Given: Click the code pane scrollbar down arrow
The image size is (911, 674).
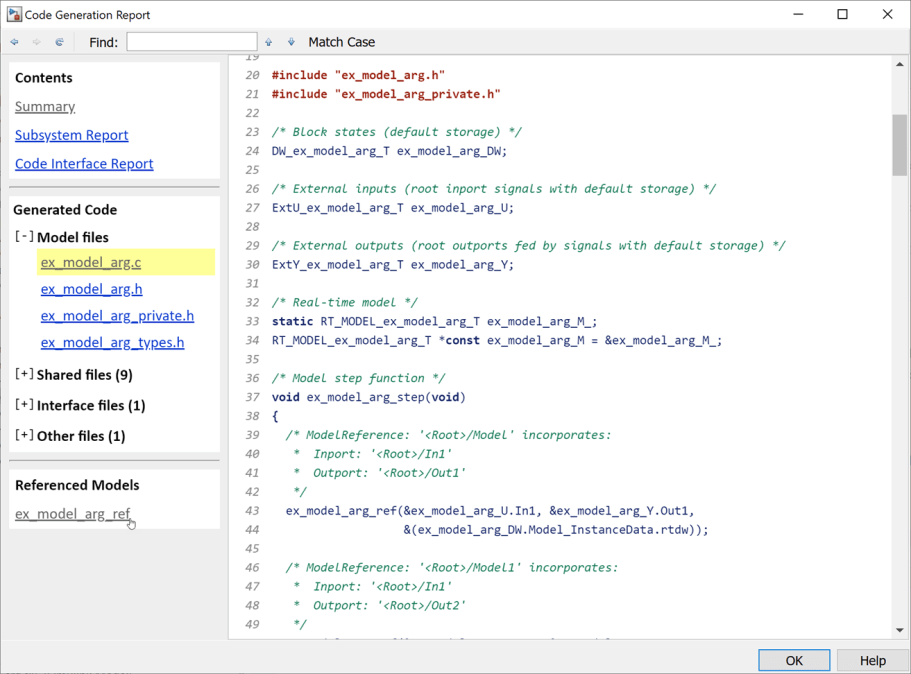Looking at the screenshot, I should point(900,630).
